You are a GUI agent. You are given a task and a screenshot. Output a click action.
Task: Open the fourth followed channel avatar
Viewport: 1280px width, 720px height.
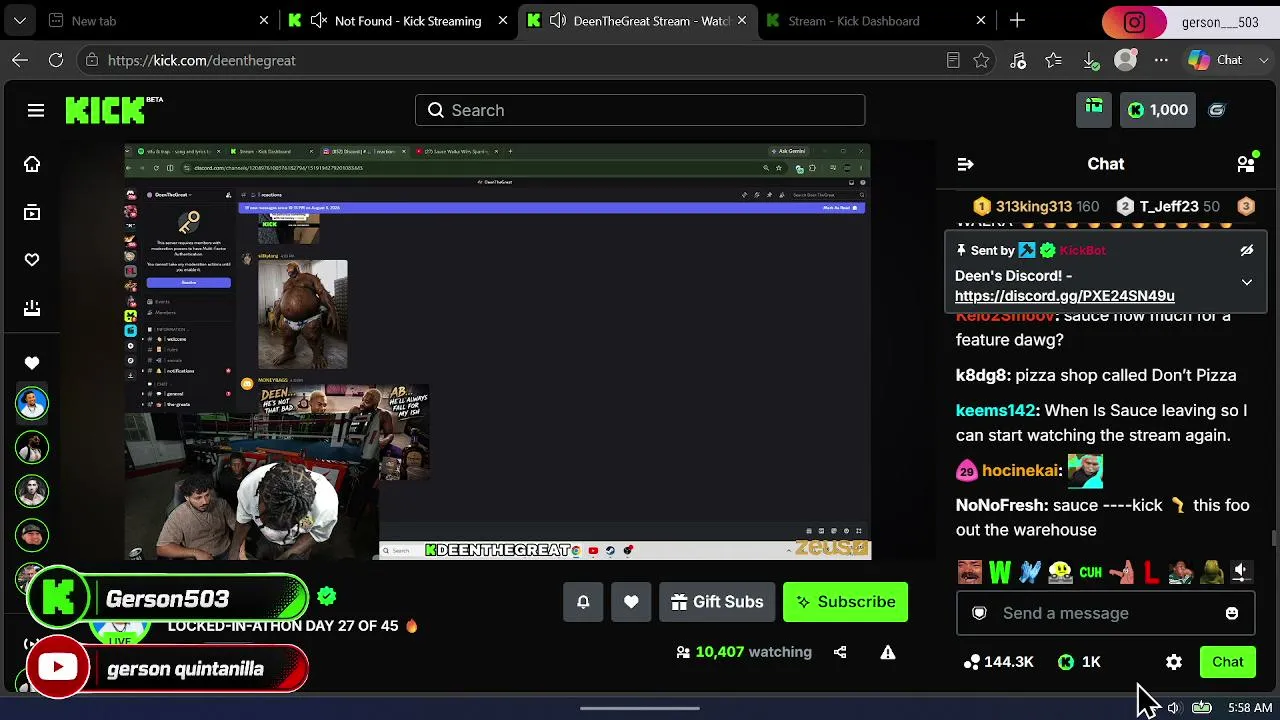pyautogui.click(x=32, y=535)
